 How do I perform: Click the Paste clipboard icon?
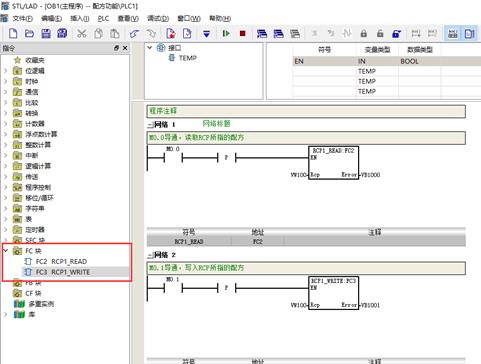click(x=115, y=33)
